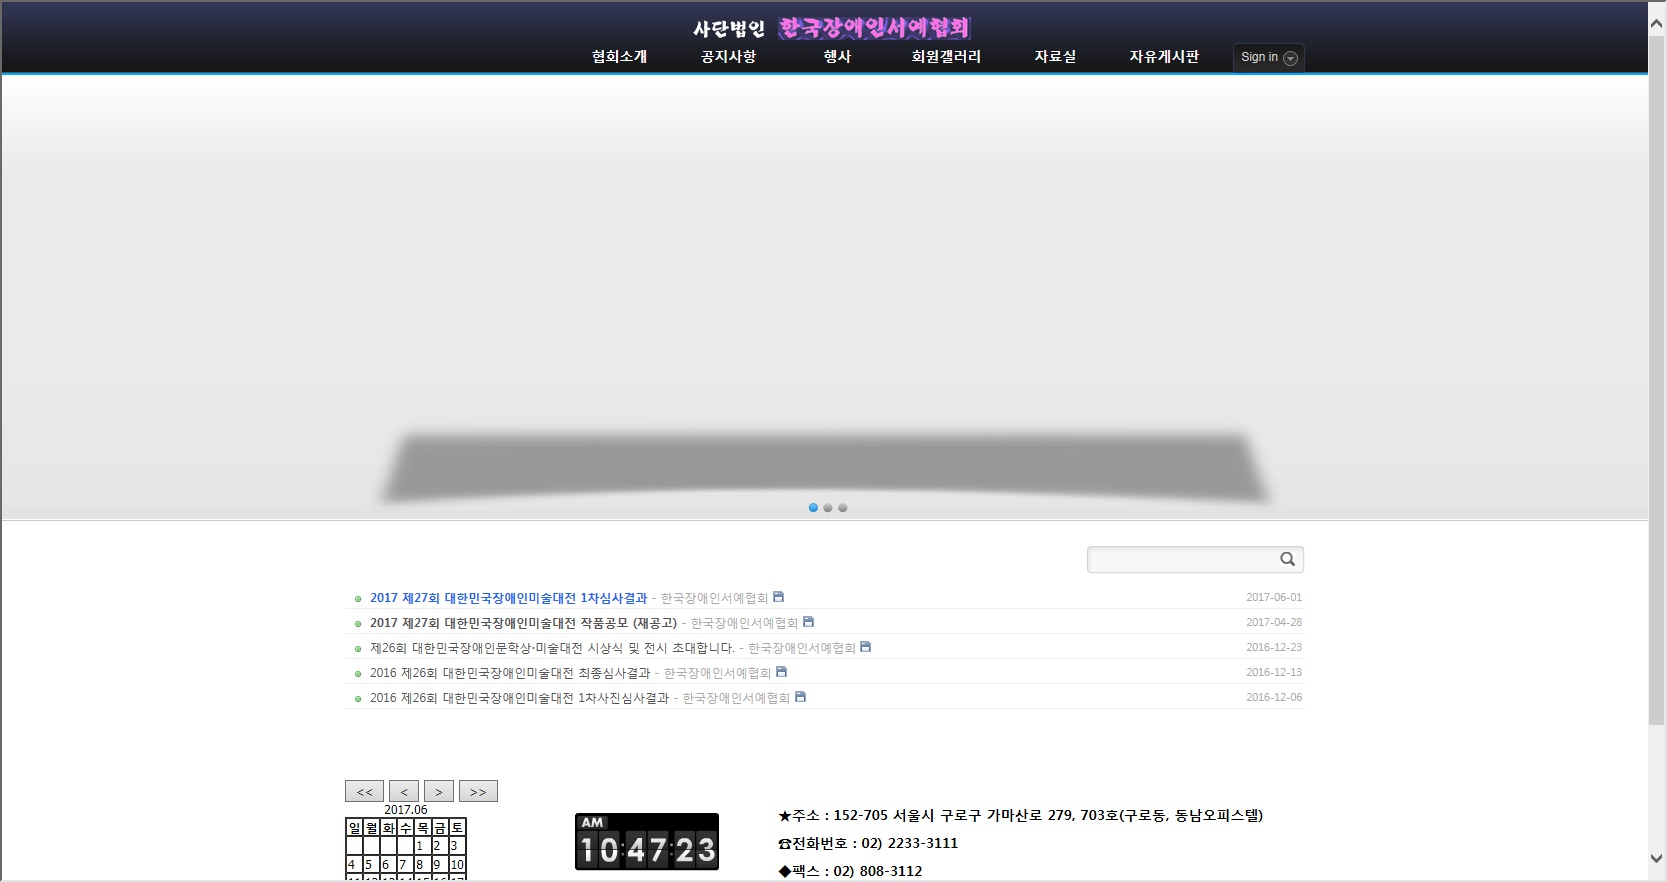
Task: Click the digital clock widget
Action: click(647, 842)
